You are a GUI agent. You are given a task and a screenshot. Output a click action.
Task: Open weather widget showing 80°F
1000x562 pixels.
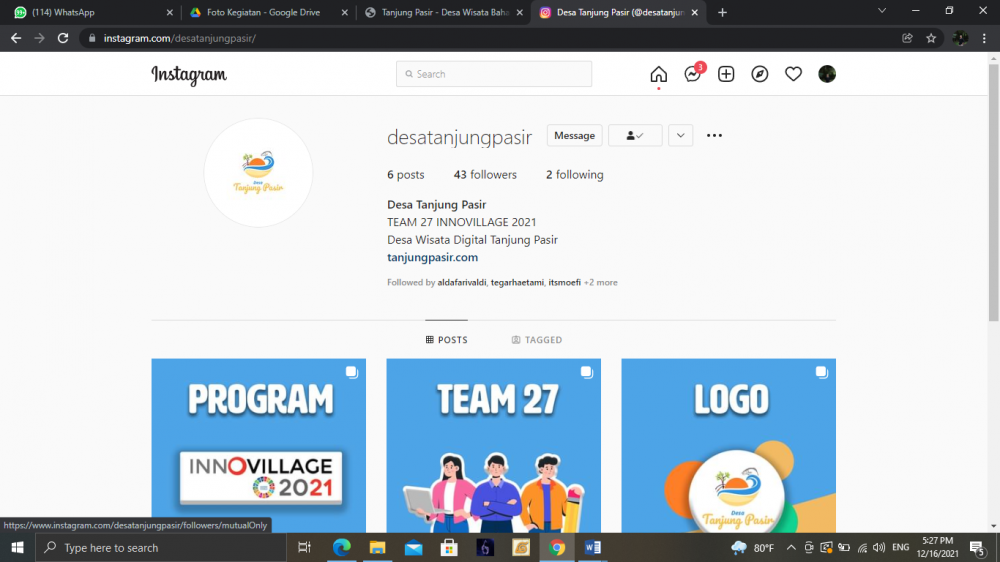click(x=753, y=547)
